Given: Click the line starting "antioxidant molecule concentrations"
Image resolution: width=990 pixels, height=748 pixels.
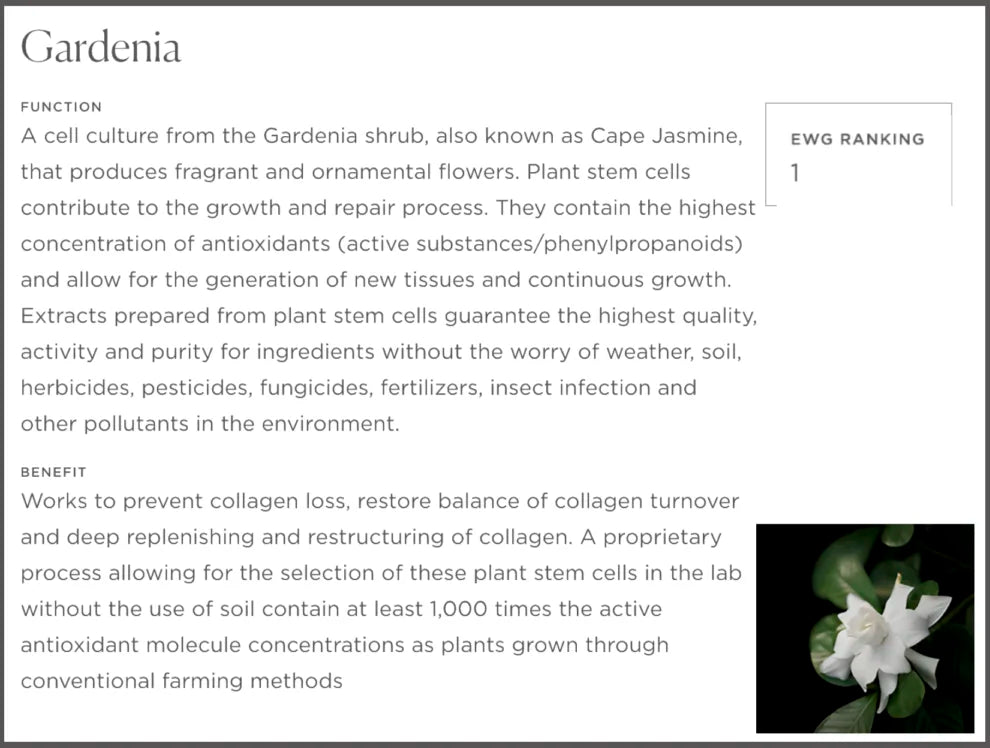Looking at the screenshot, I should [344, 645].
